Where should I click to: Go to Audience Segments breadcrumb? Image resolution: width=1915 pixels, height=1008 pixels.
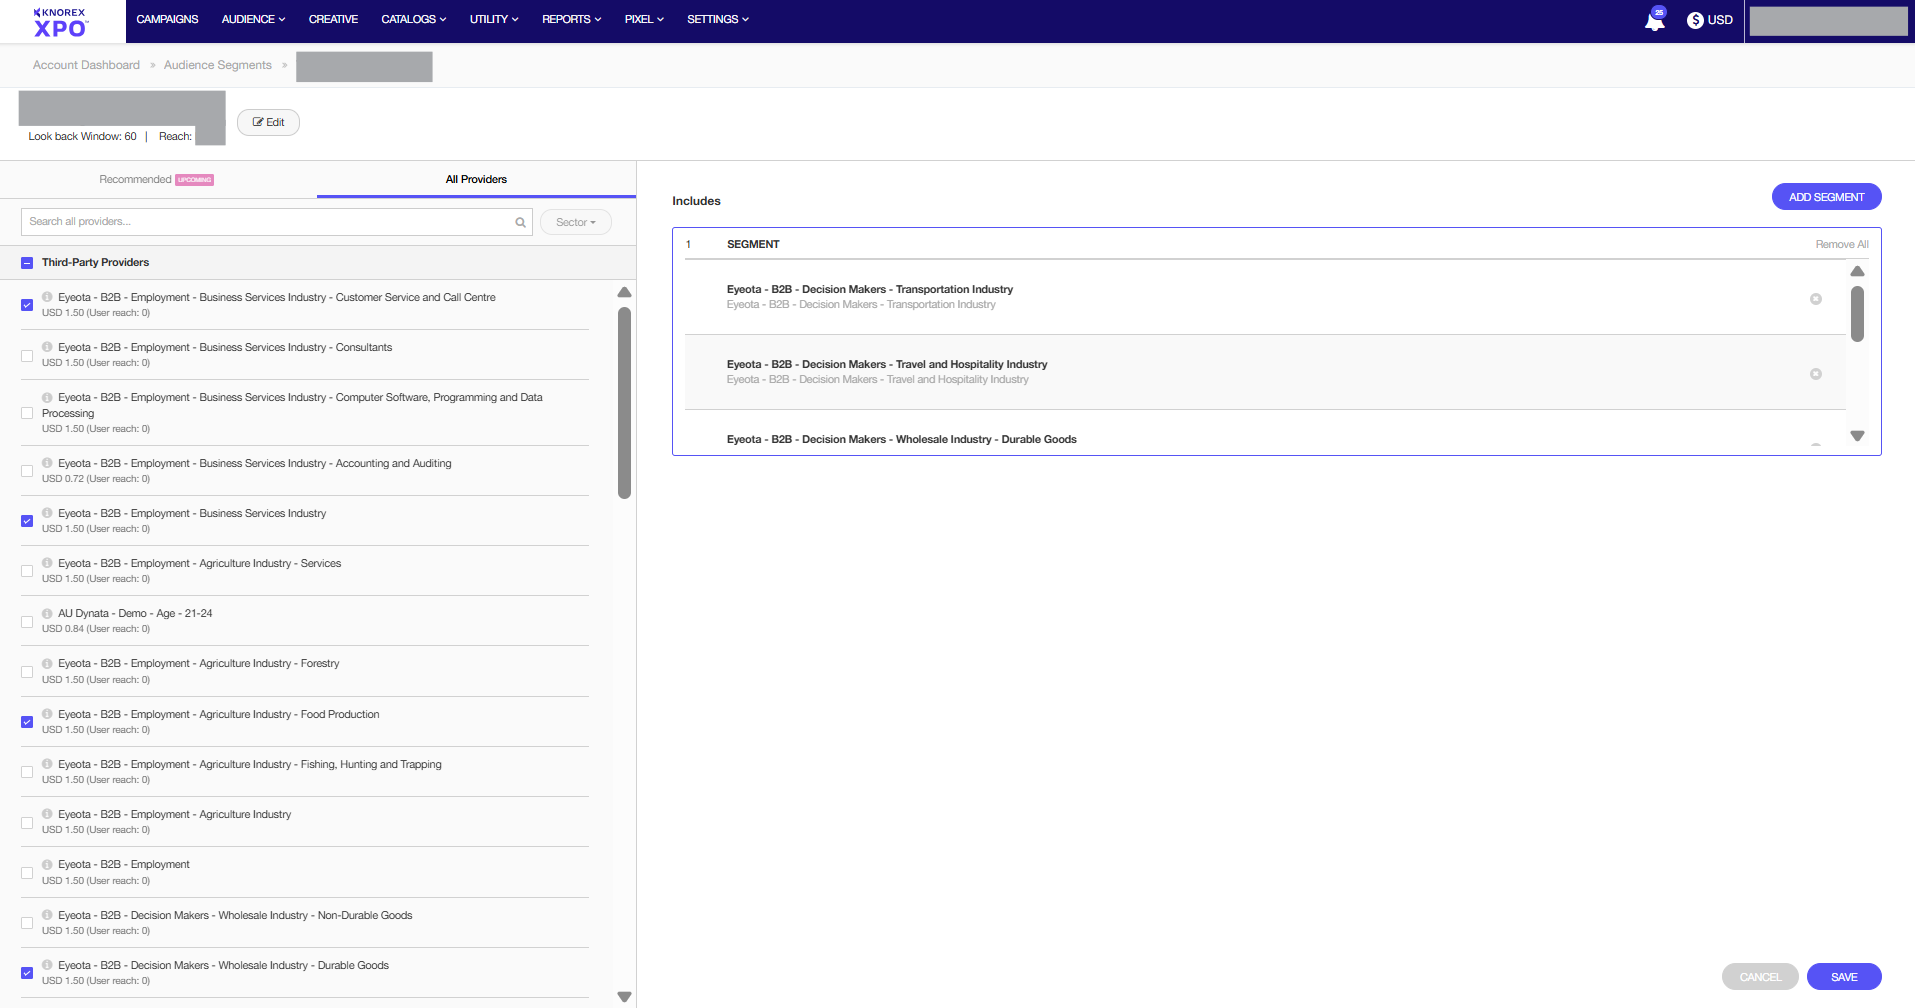coord(217,65)
